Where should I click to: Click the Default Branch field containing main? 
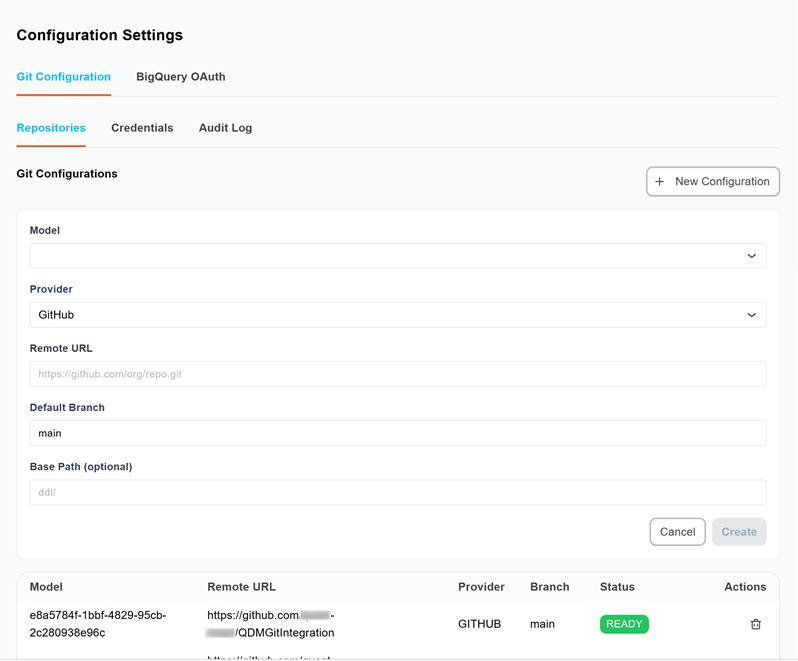pos(398,433)
